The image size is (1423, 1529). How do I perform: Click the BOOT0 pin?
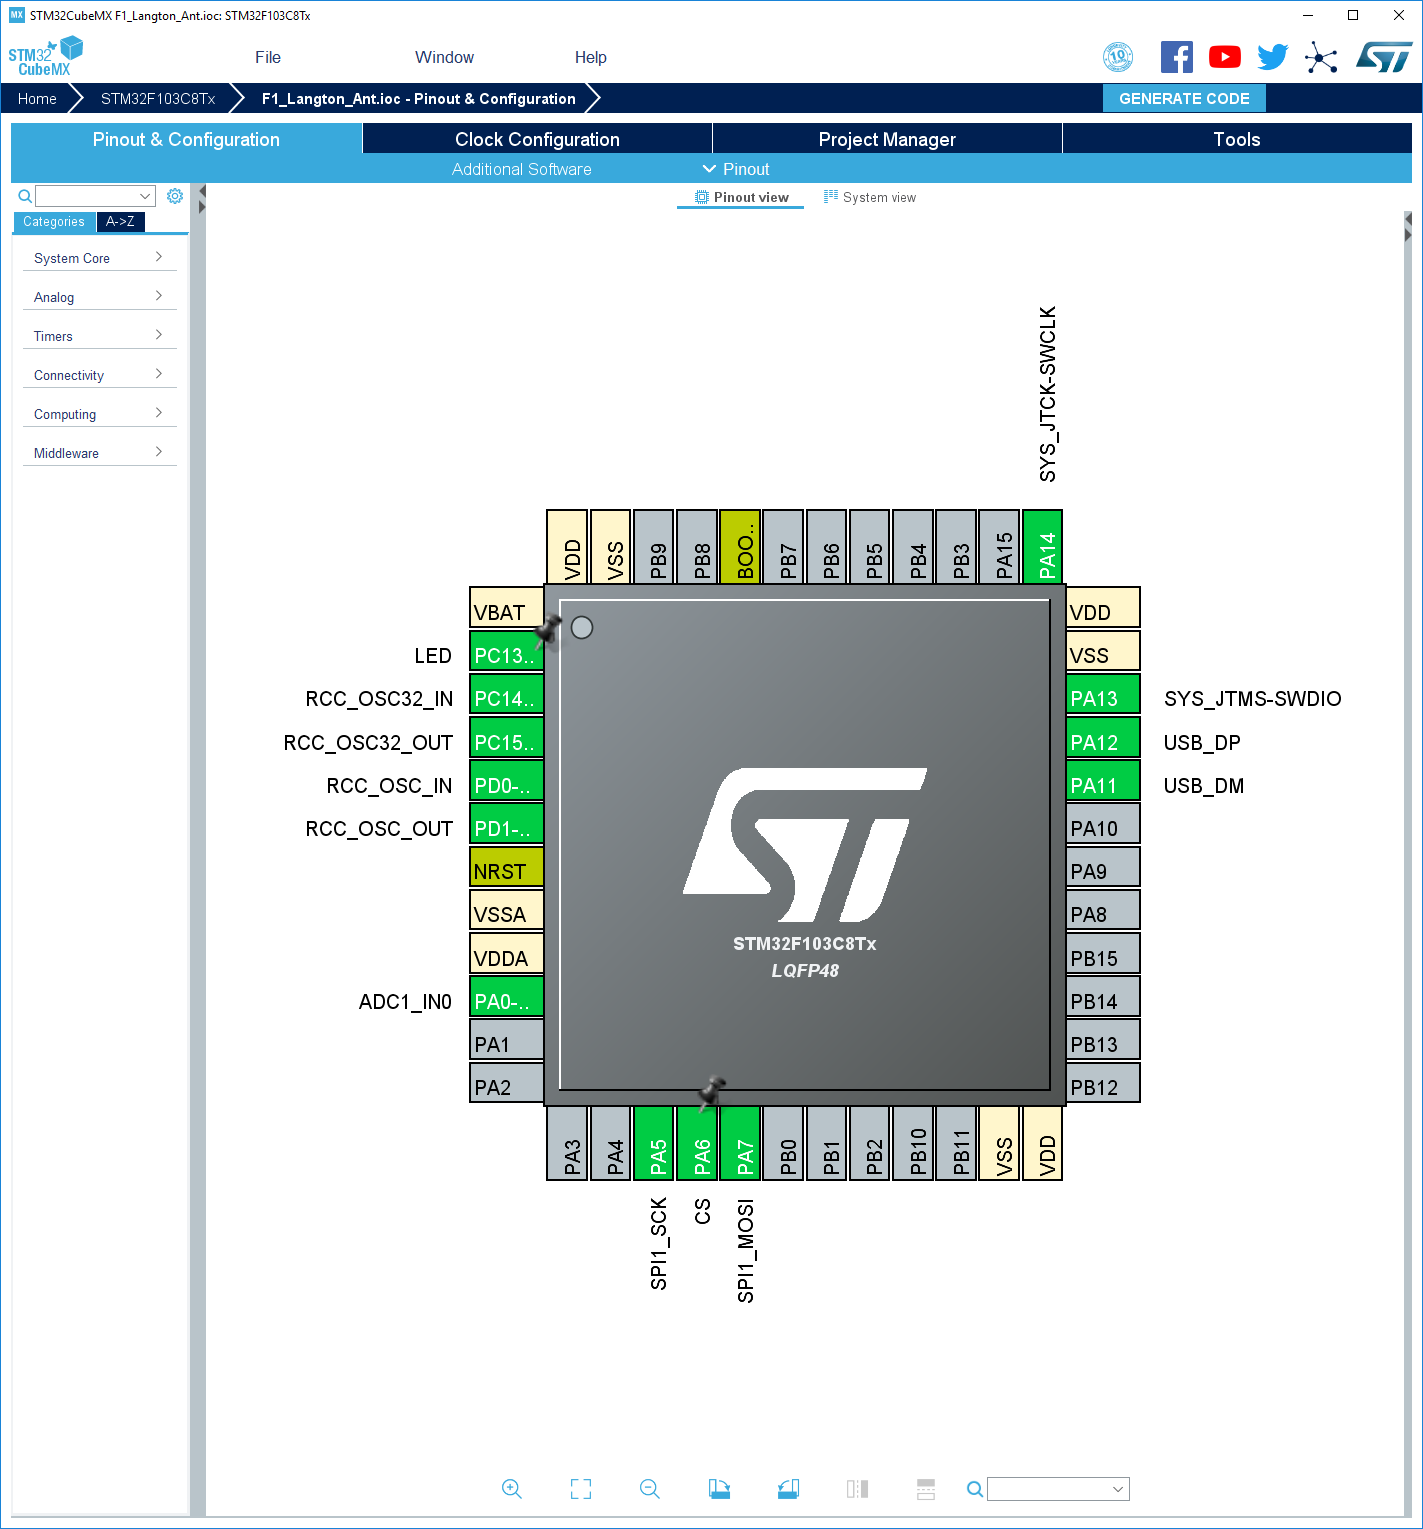(x=740, y=547)
